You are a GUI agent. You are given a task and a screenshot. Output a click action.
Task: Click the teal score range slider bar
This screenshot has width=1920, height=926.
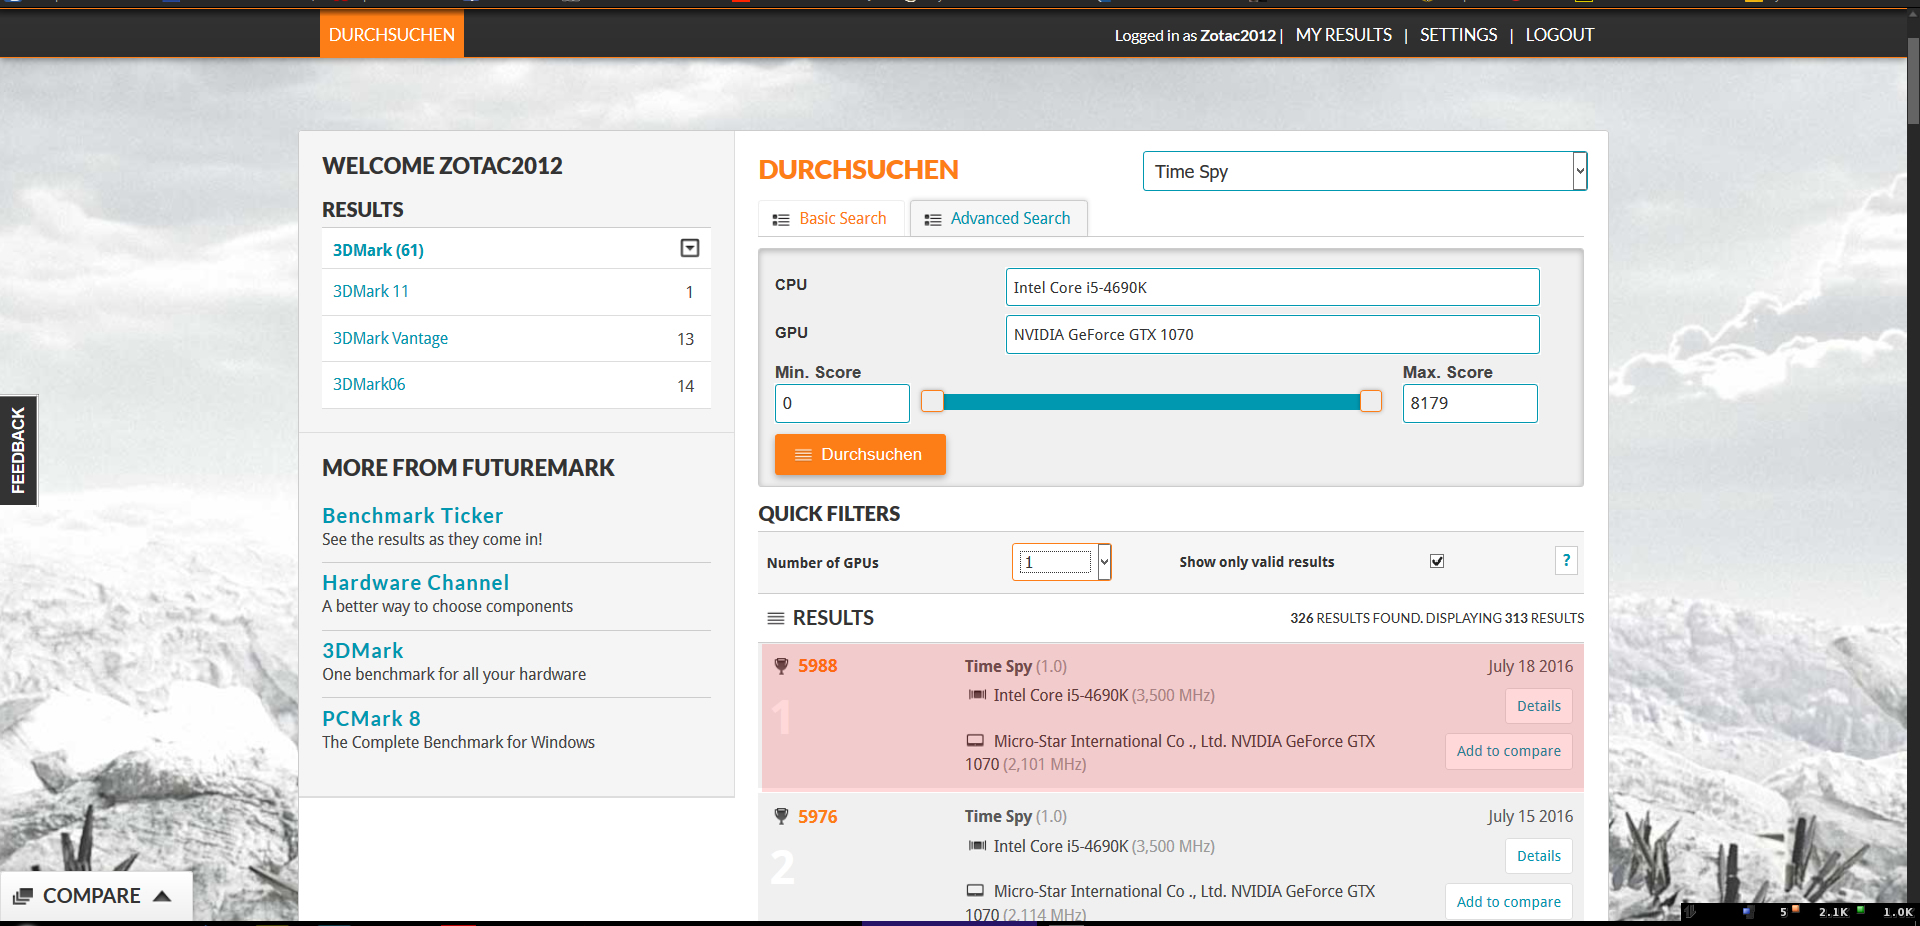[x=1151, y=401]
